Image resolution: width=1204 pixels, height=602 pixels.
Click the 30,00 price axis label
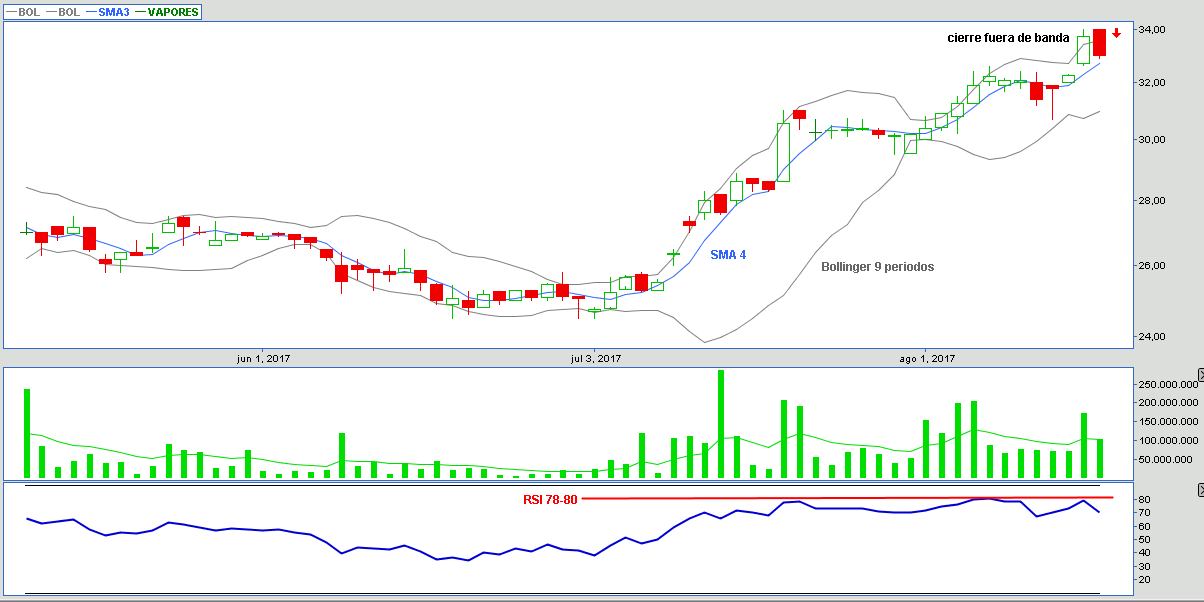1152,139
